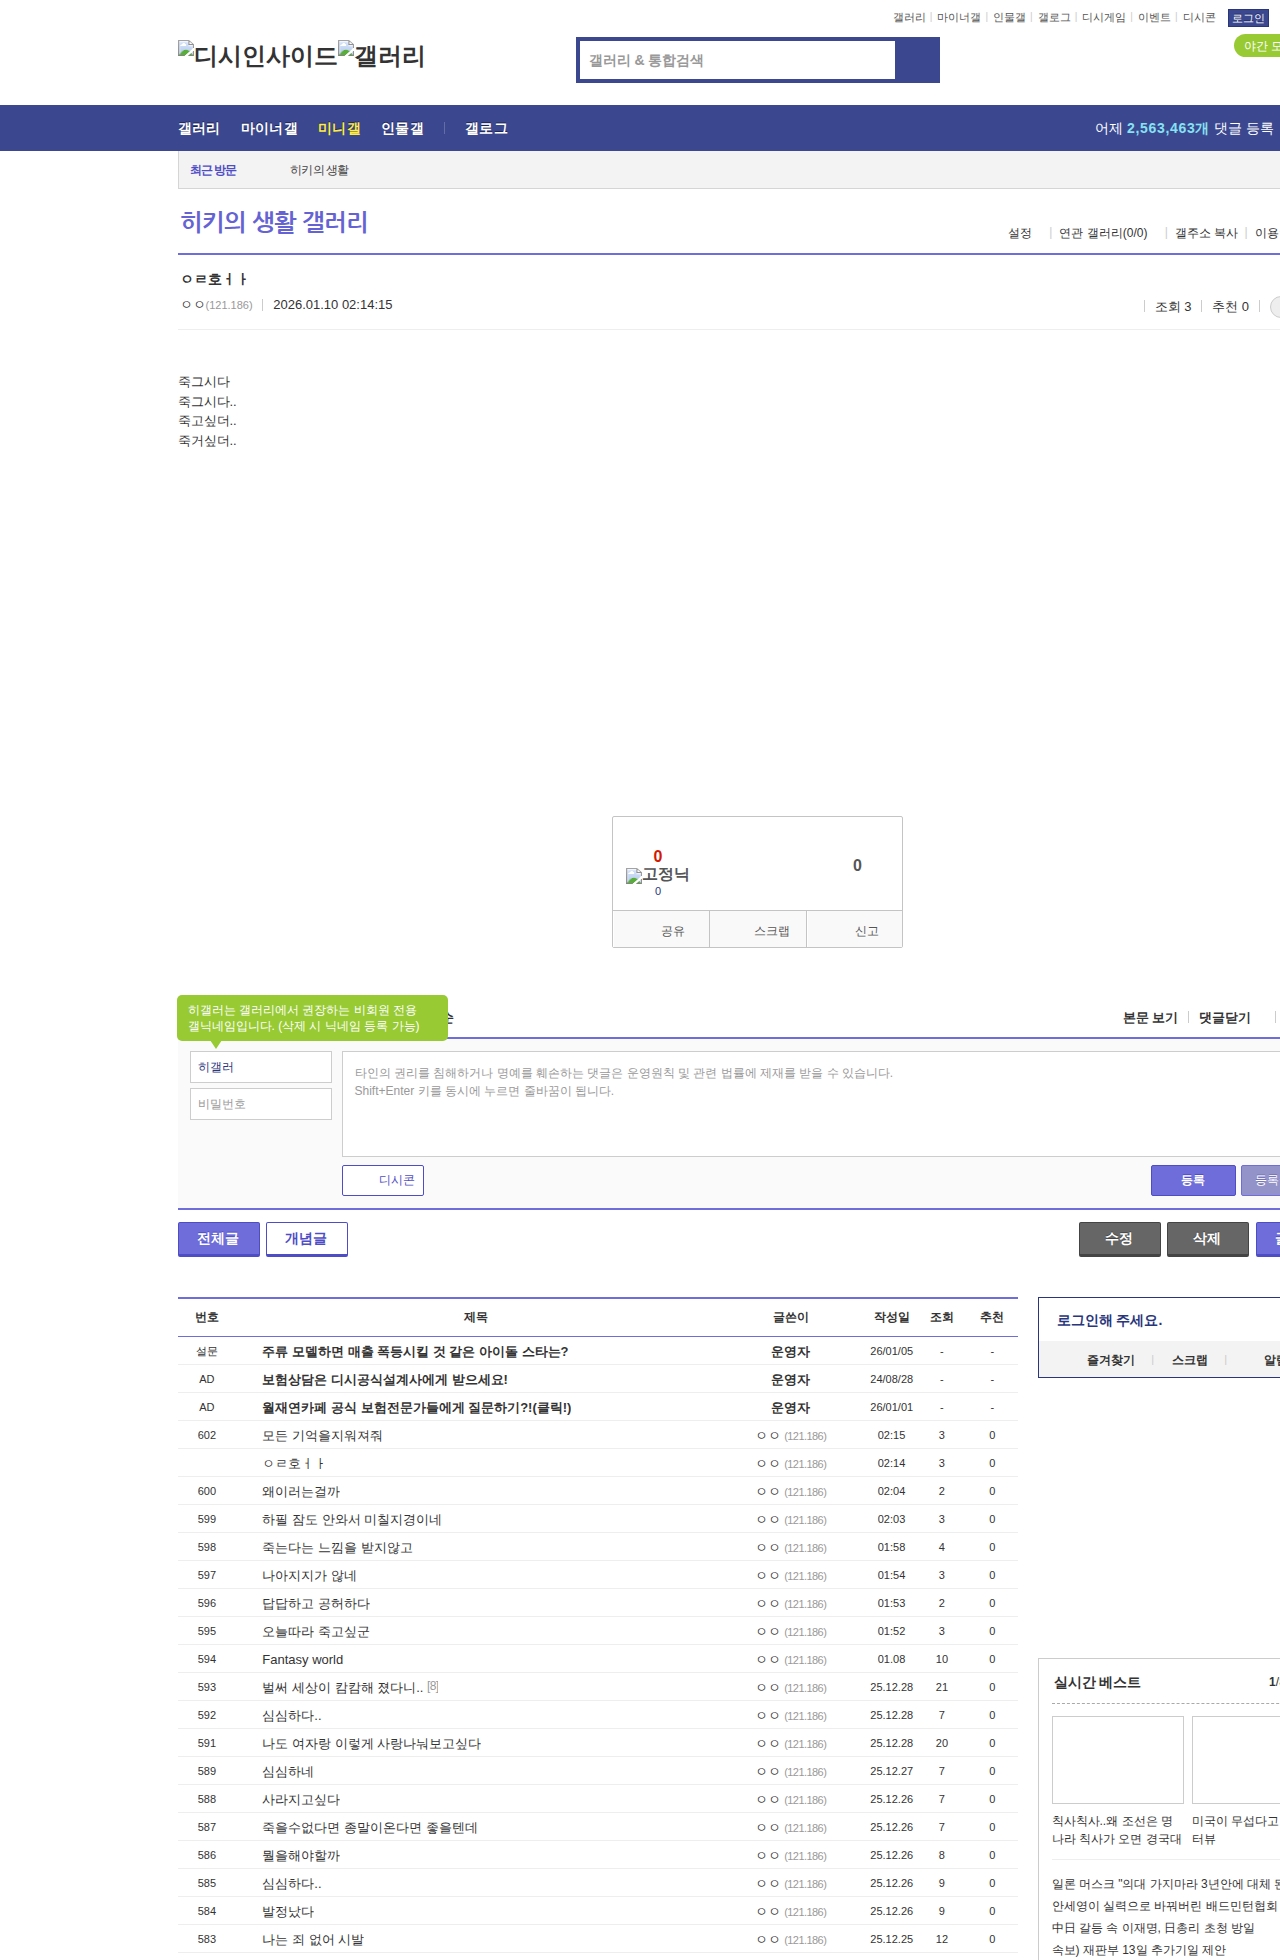Open thumbnail above 칙사칙사..왜 조선은 명
1280x1960 pixels.
1118,1760
